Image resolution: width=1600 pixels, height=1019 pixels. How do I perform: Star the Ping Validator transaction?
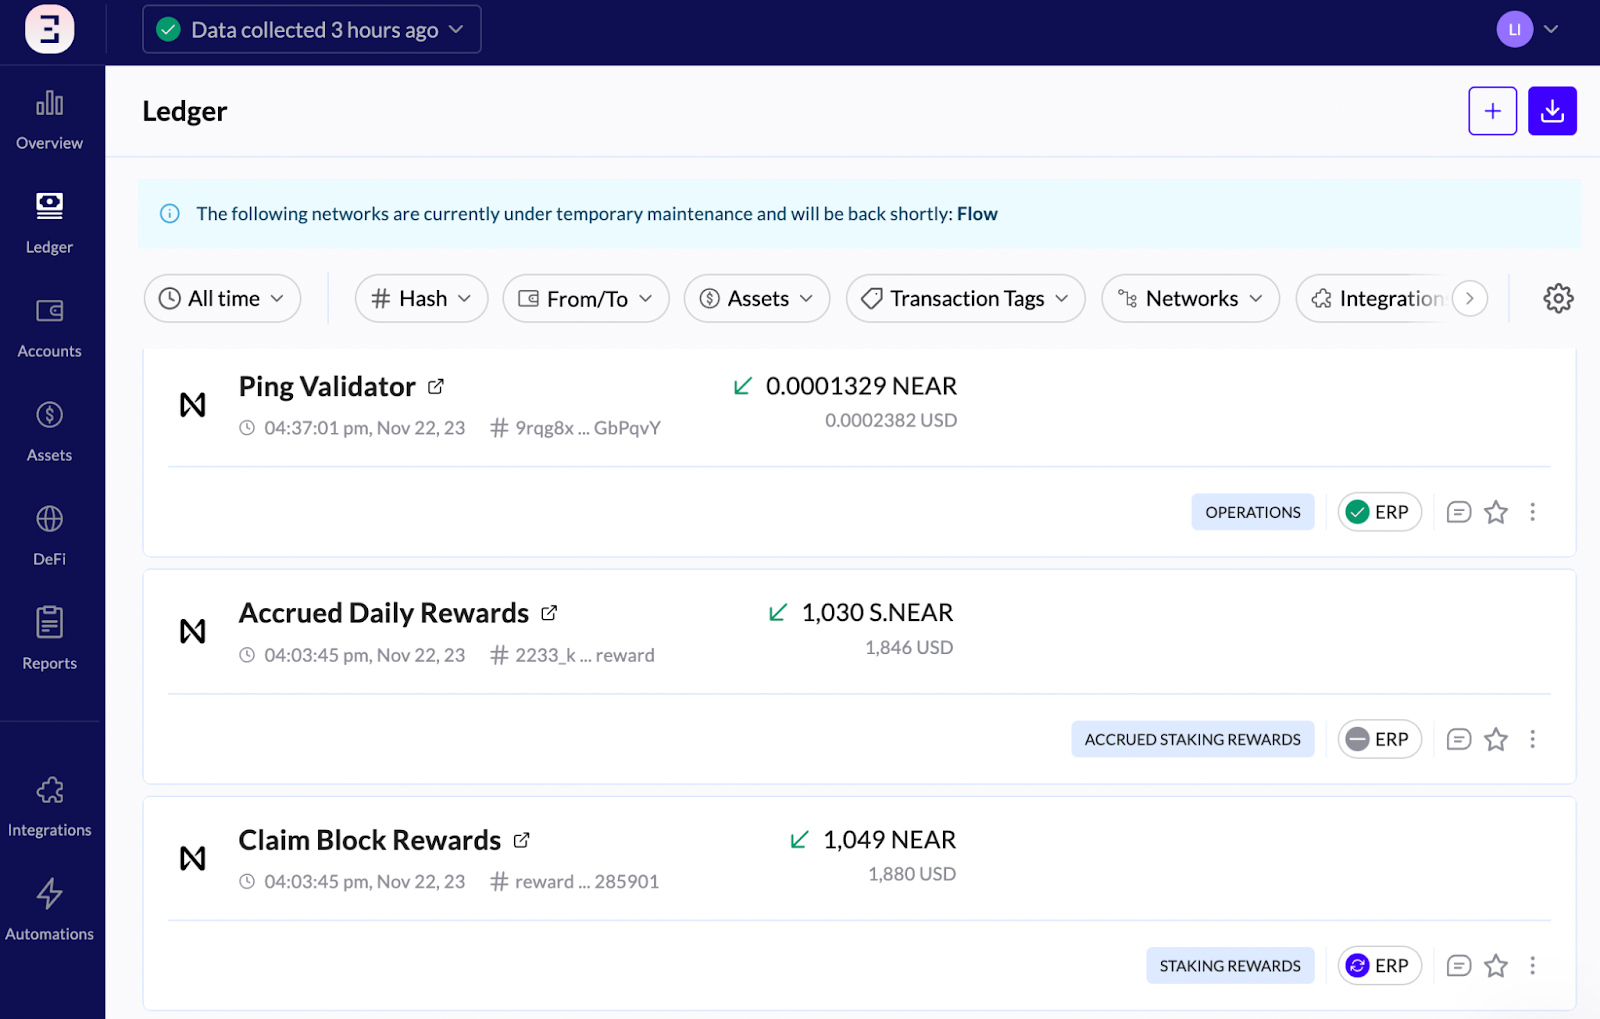(1495, 513)
